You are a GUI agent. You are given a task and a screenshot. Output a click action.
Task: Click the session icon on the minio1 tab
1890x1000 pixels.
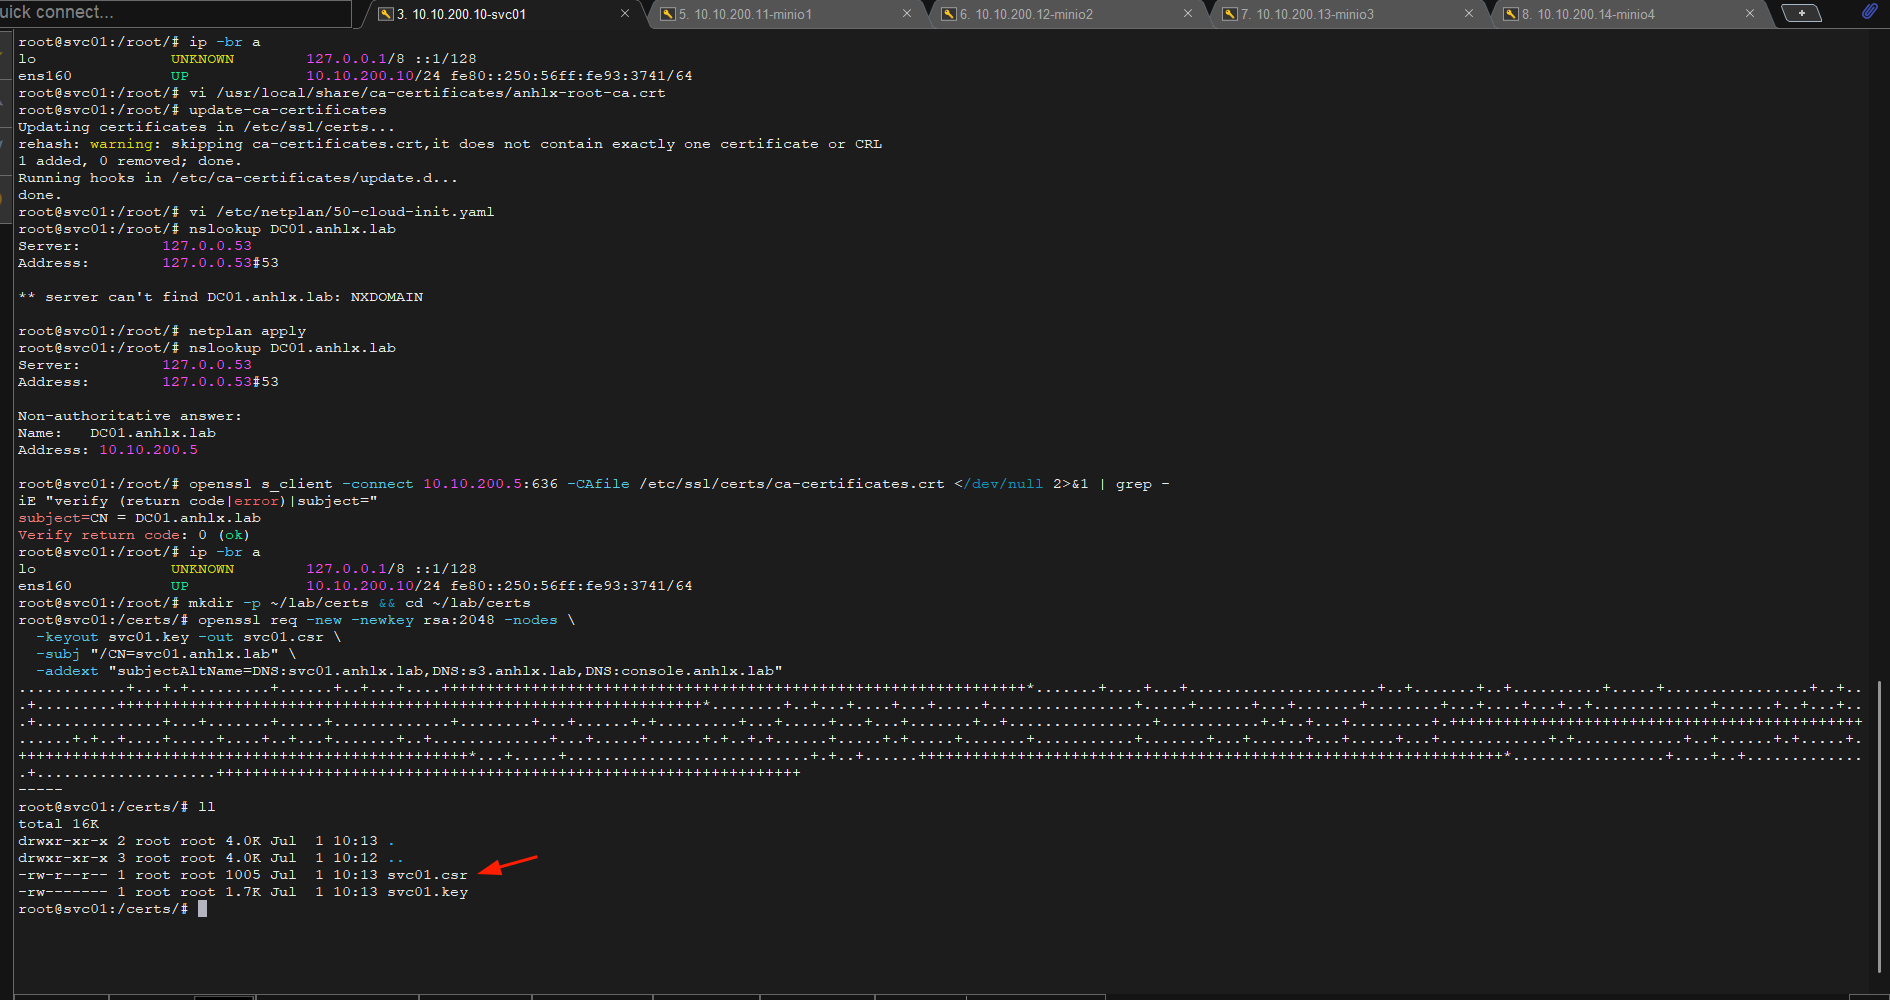tap(667, 14)
